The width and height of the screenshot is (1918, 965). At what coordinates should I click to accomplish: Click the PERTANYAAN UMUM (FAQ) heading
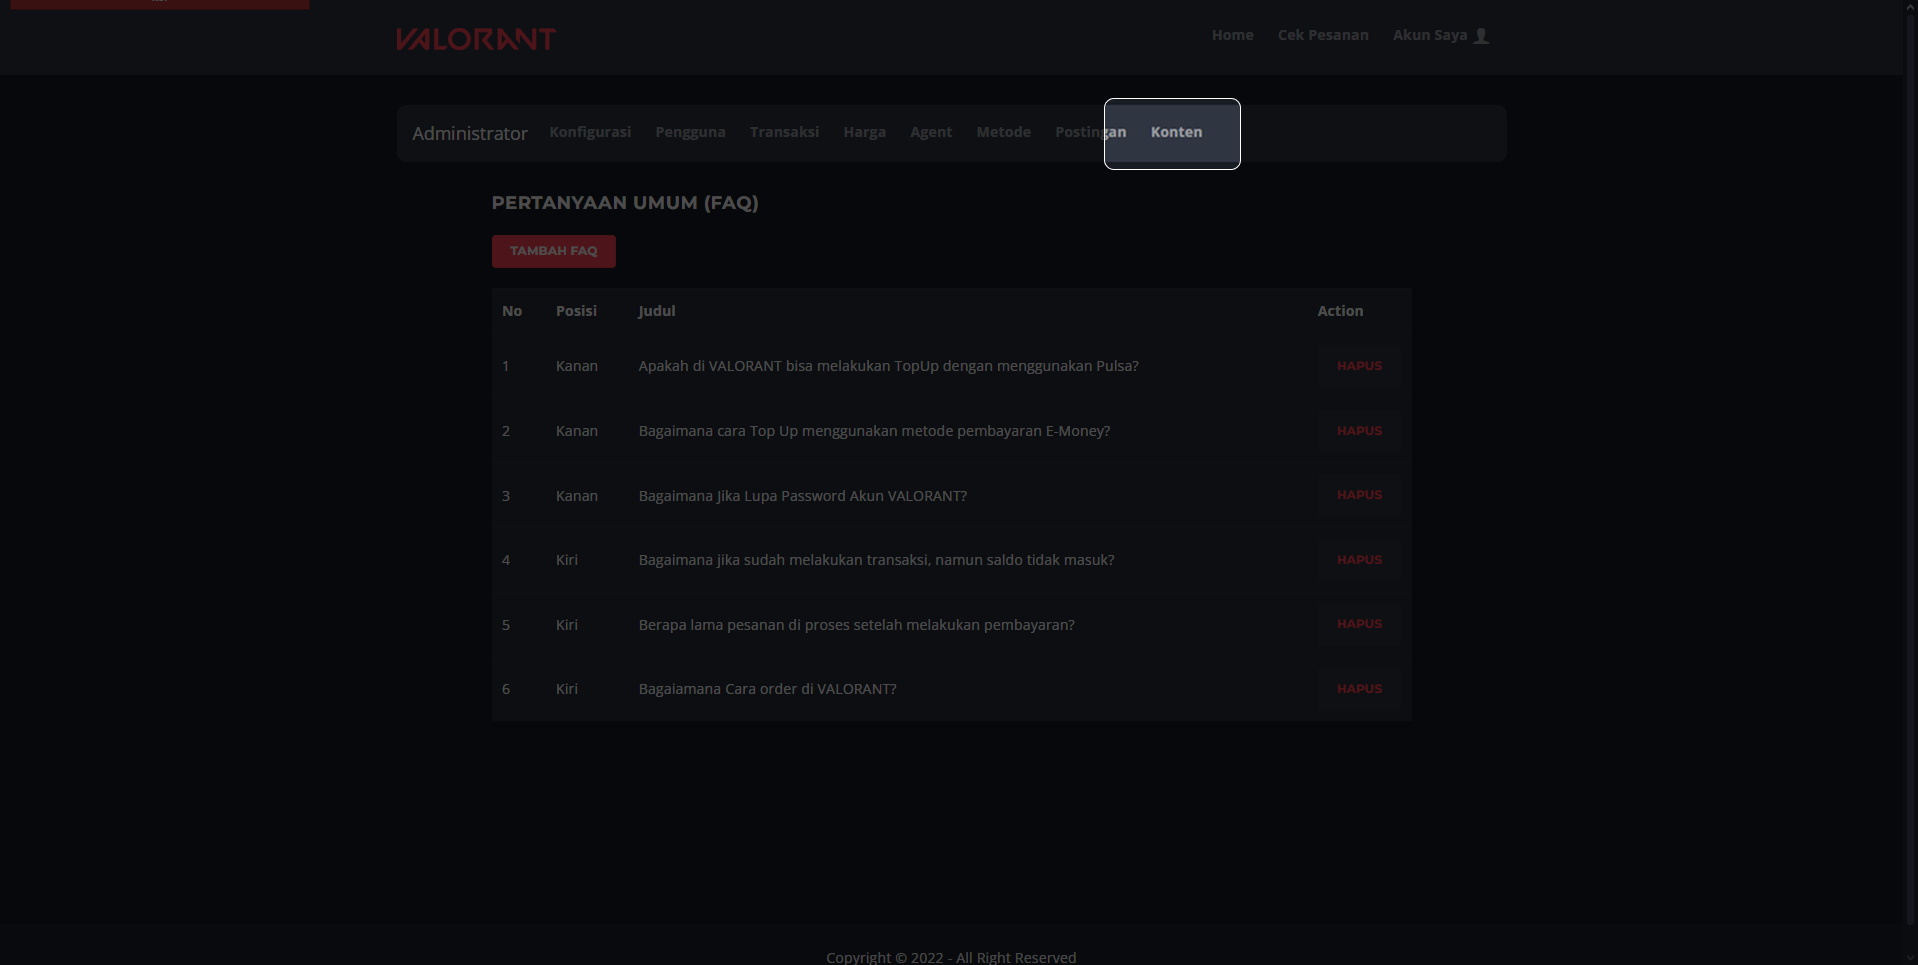(625, 203)
